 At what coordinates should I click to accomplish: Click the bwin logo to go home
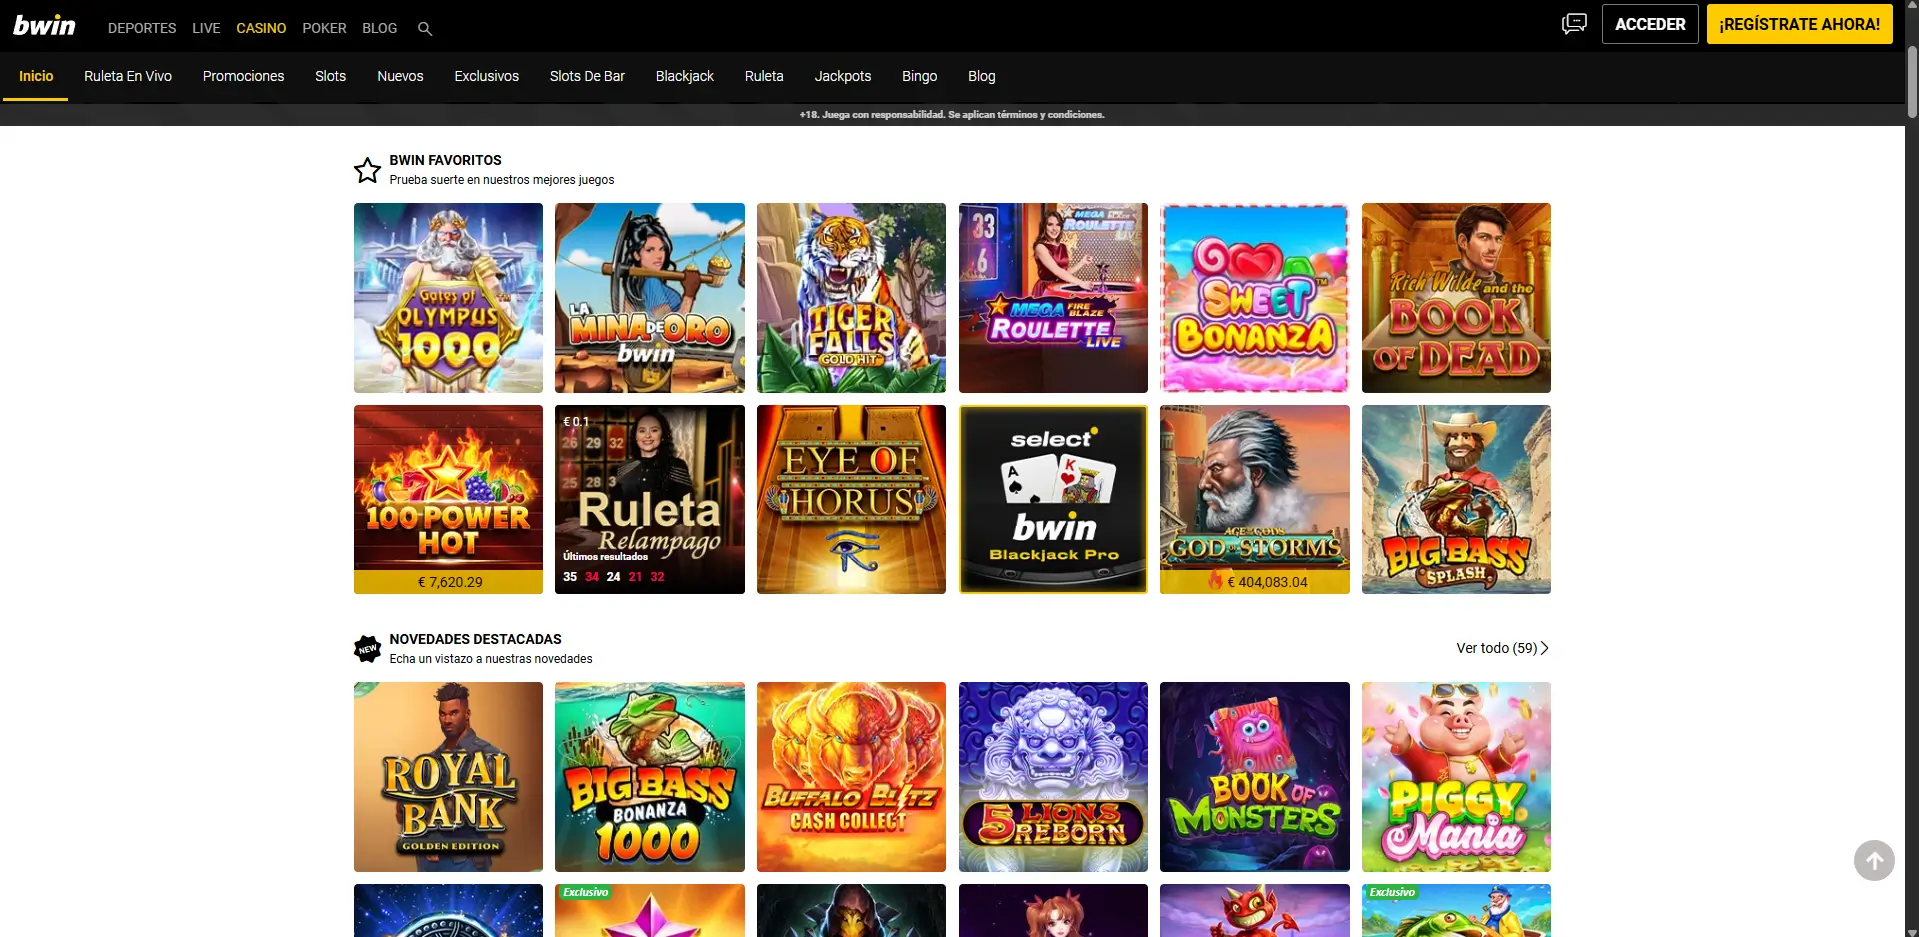[44, 25]
